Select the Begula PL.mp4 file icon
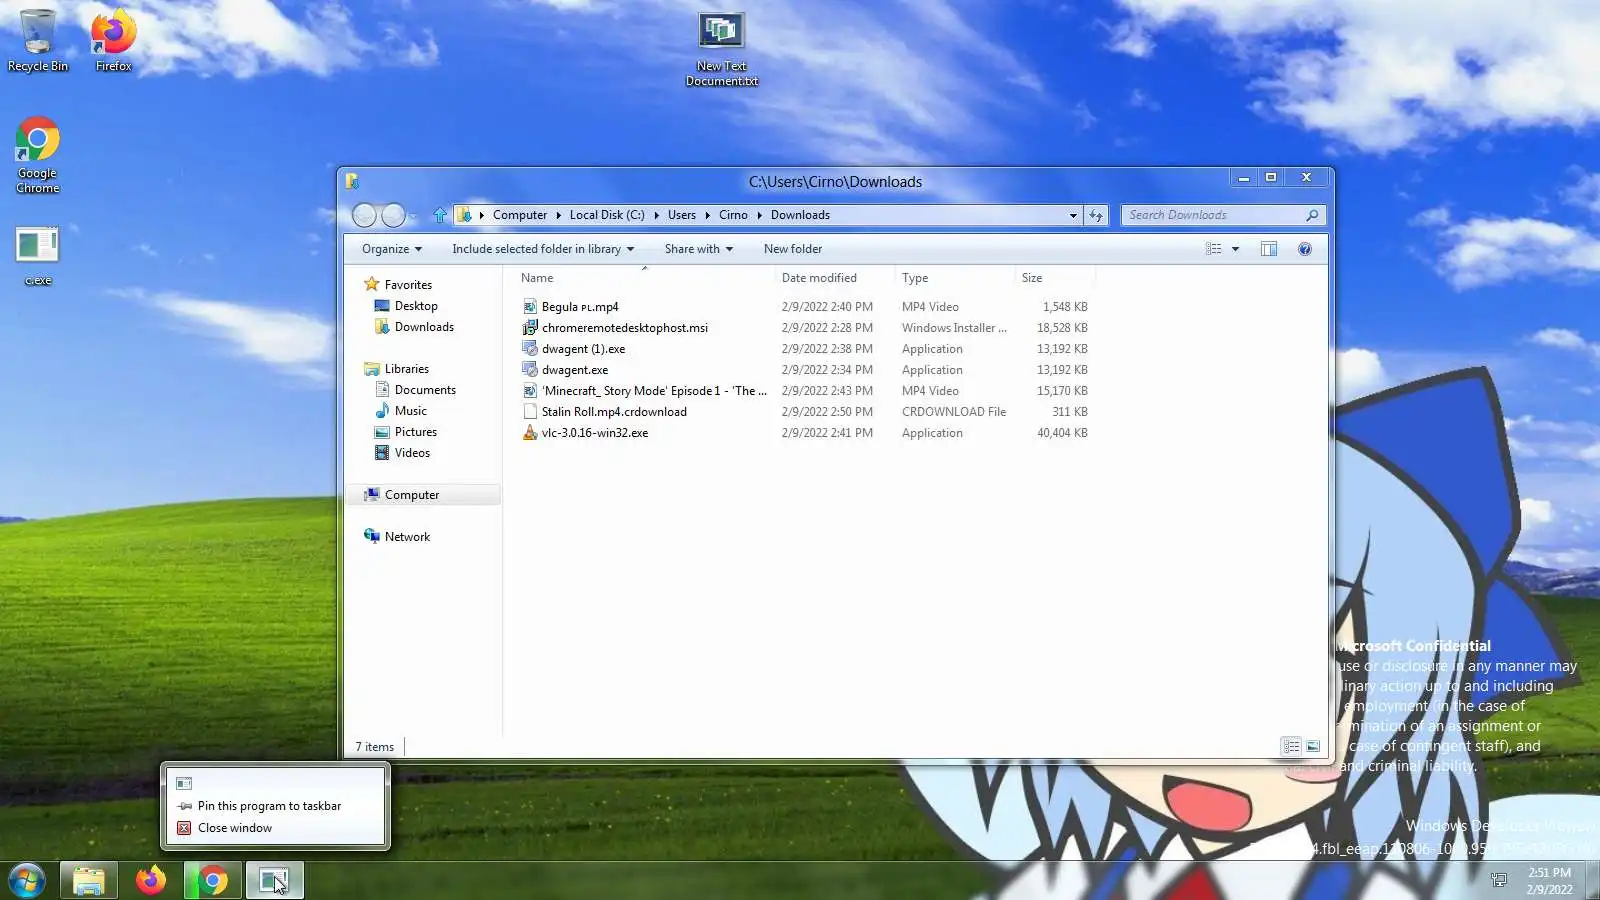 530,307
